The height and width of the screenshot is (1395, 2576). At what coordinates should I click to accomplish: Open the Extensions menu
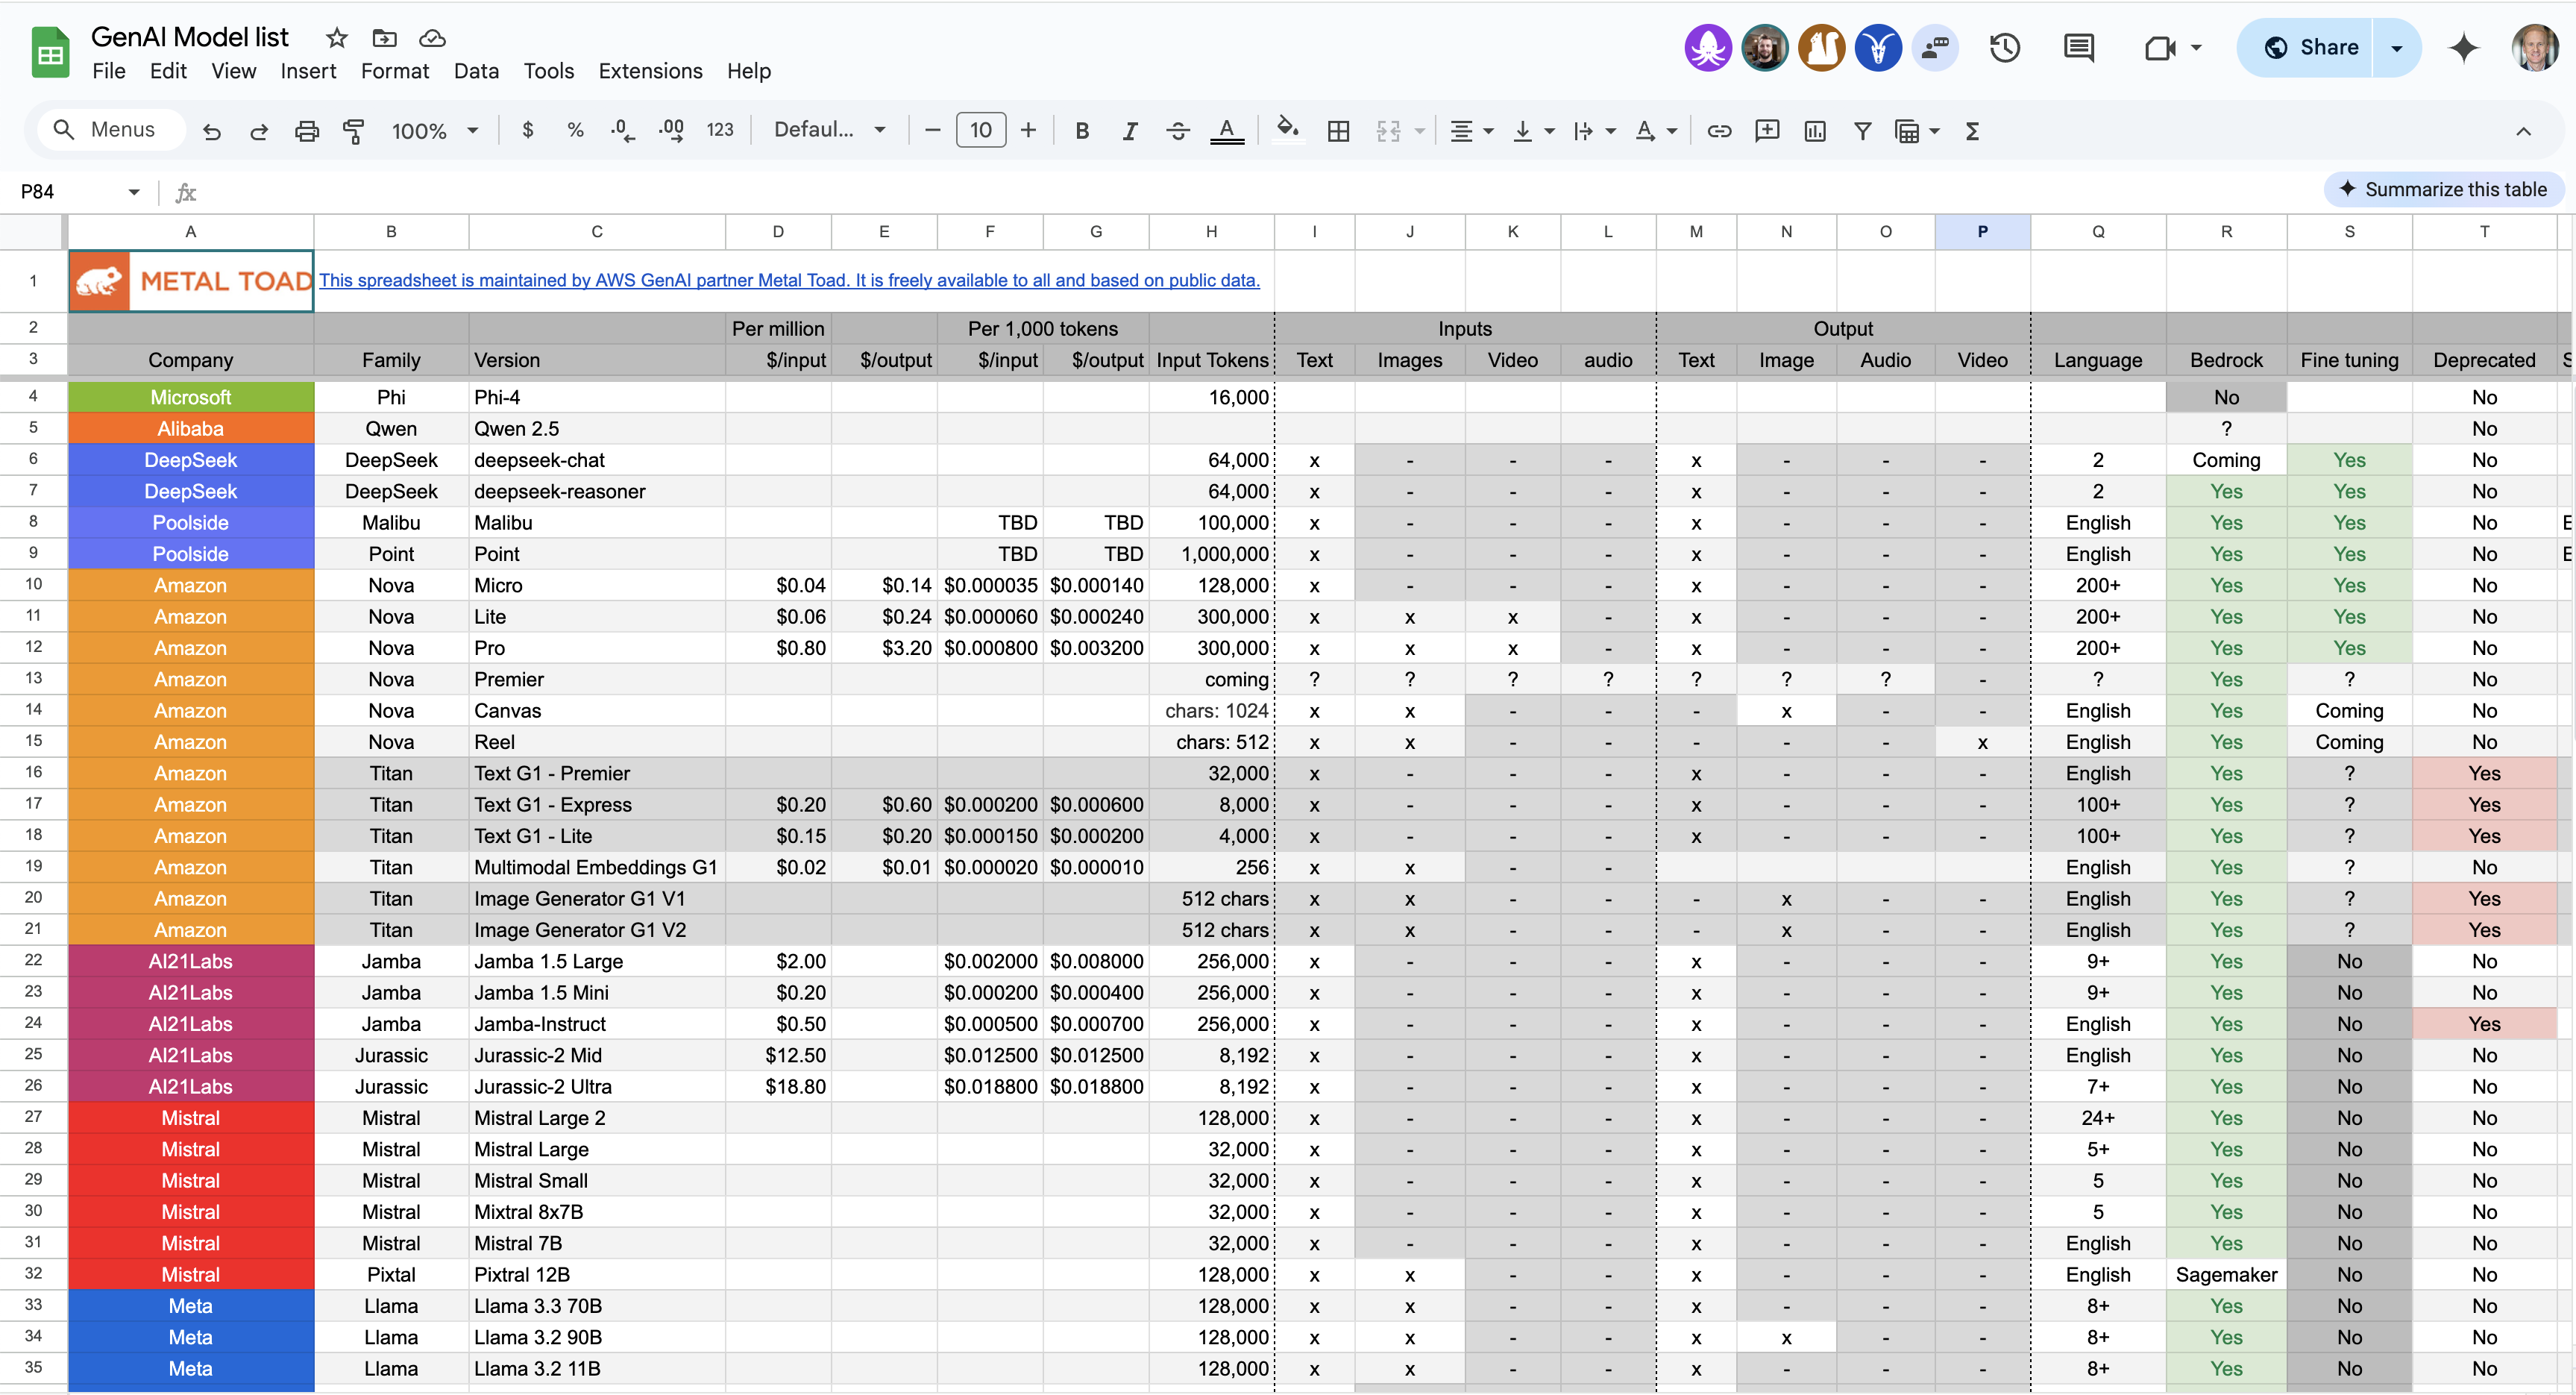pos(650,70)
